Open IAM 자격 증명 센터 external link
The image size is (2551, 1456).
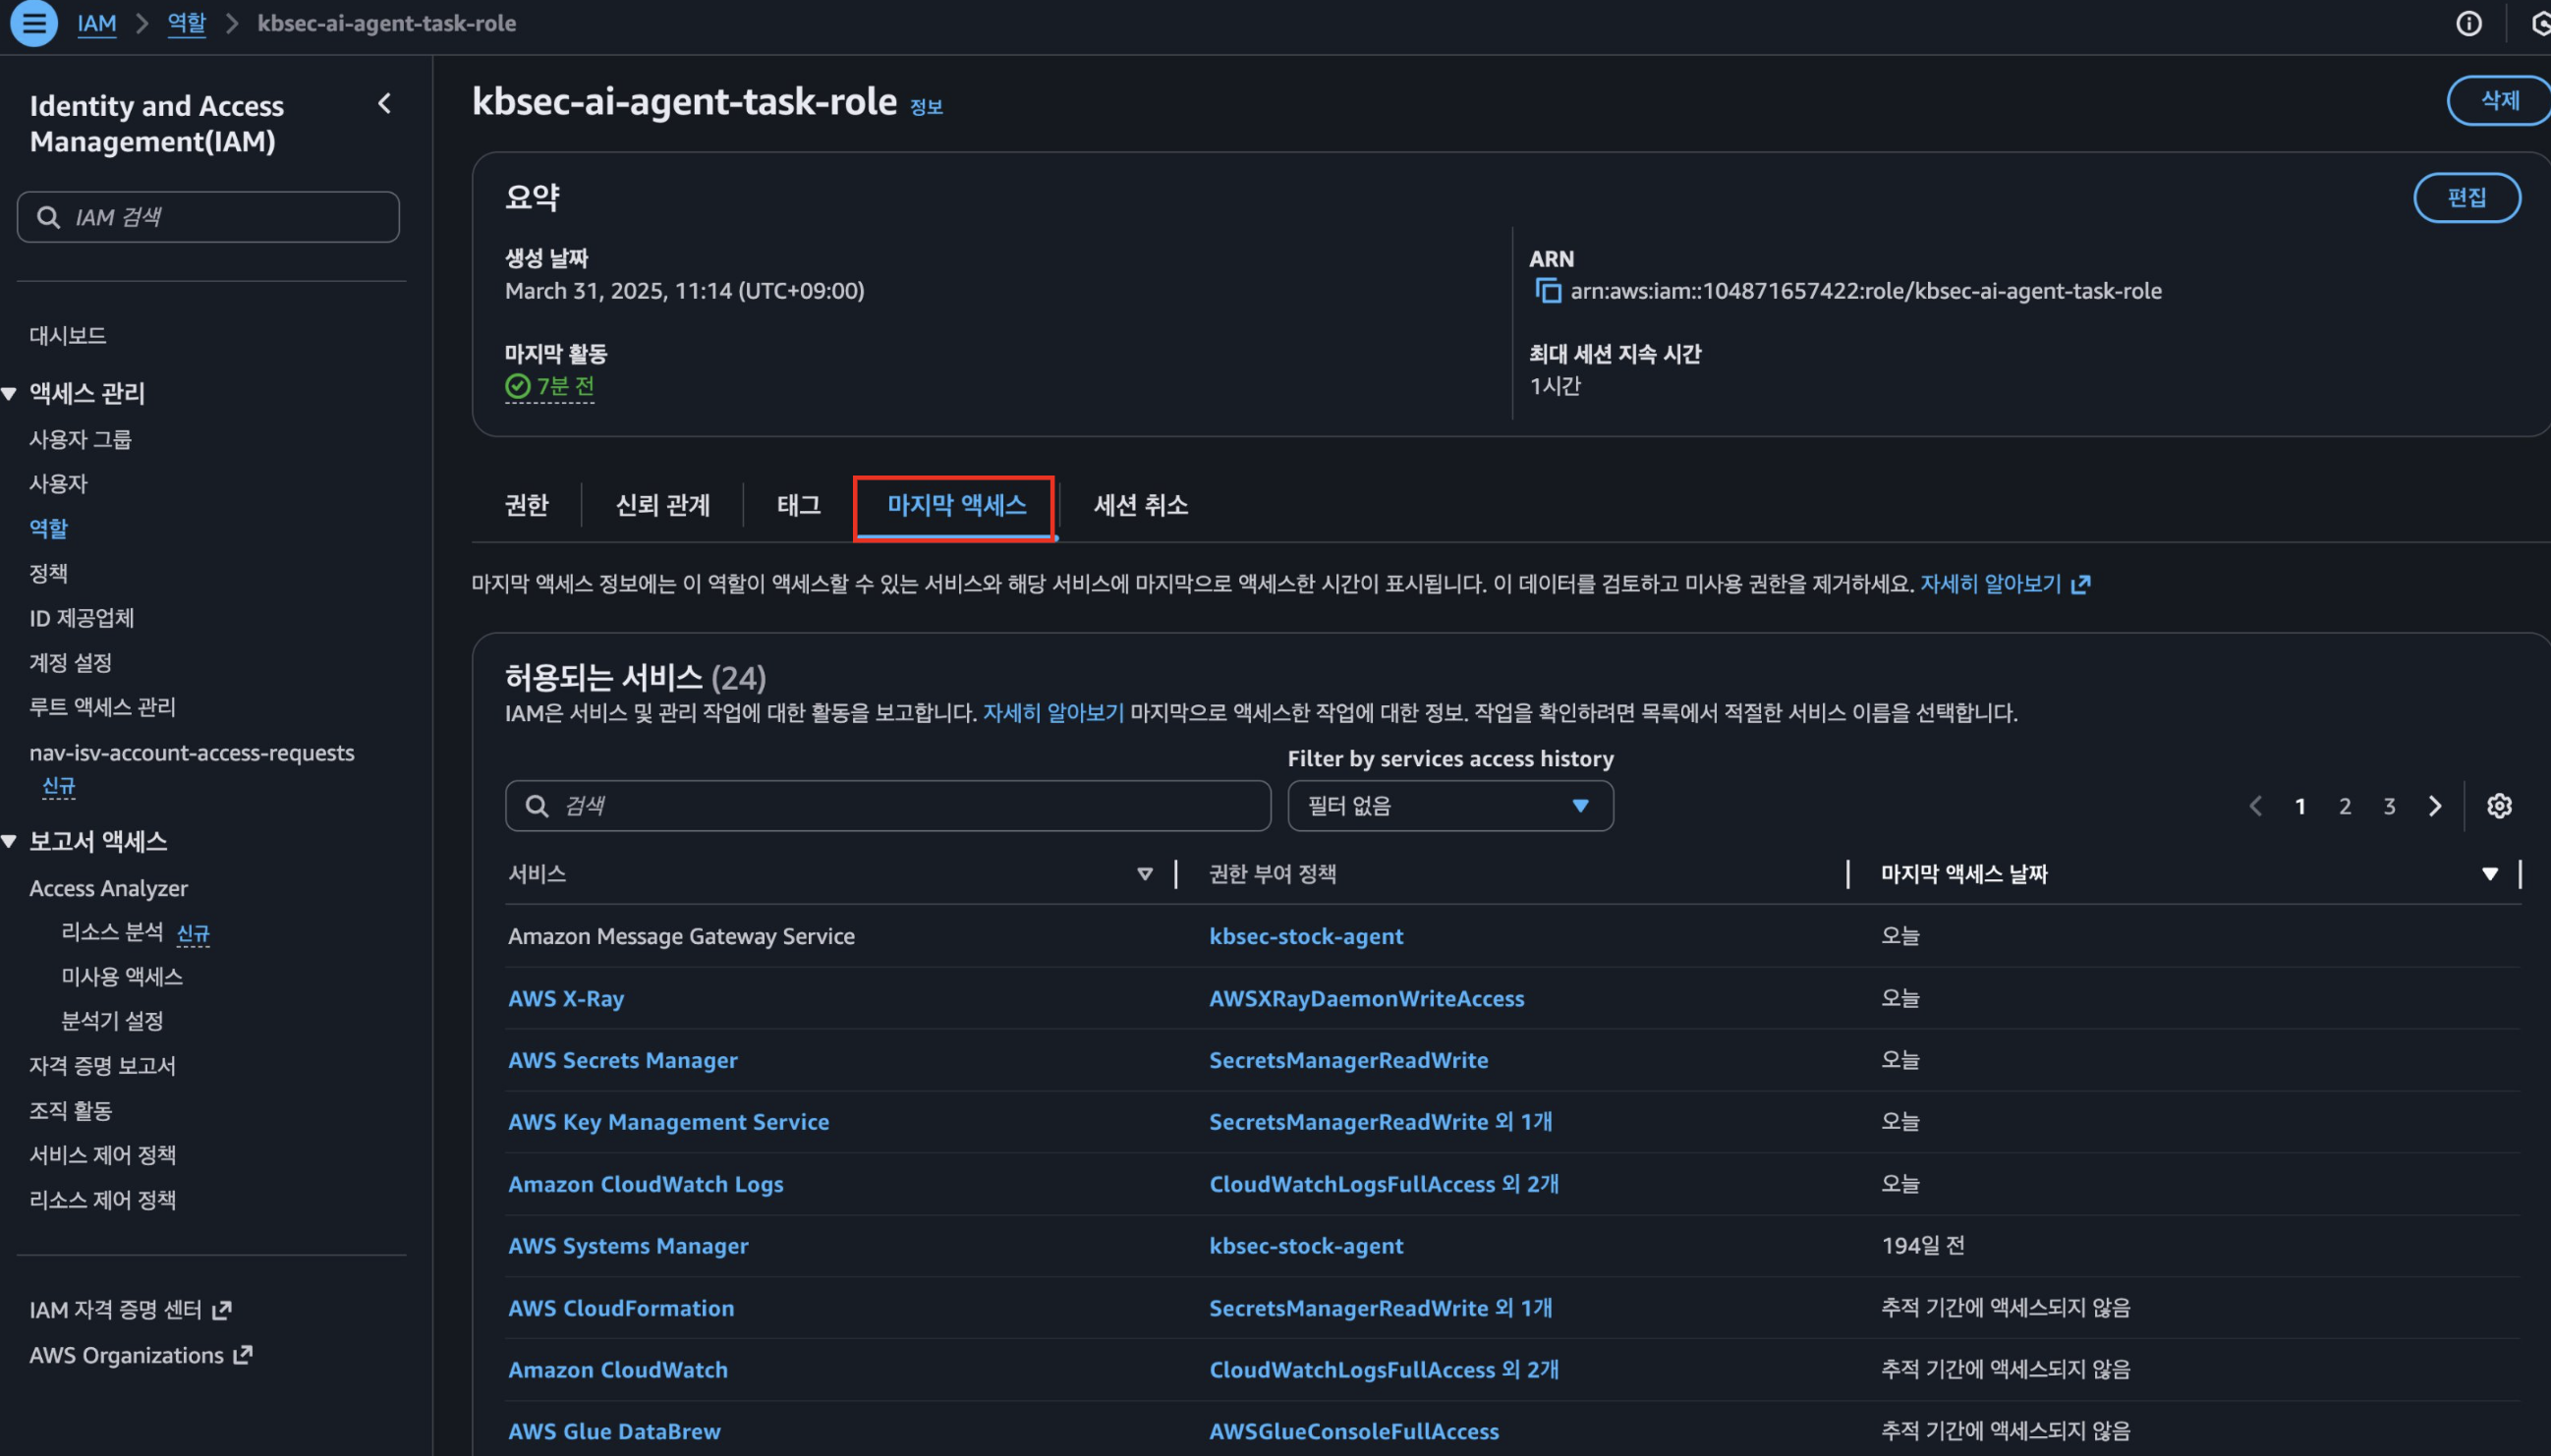click(x=130, y=1310)
